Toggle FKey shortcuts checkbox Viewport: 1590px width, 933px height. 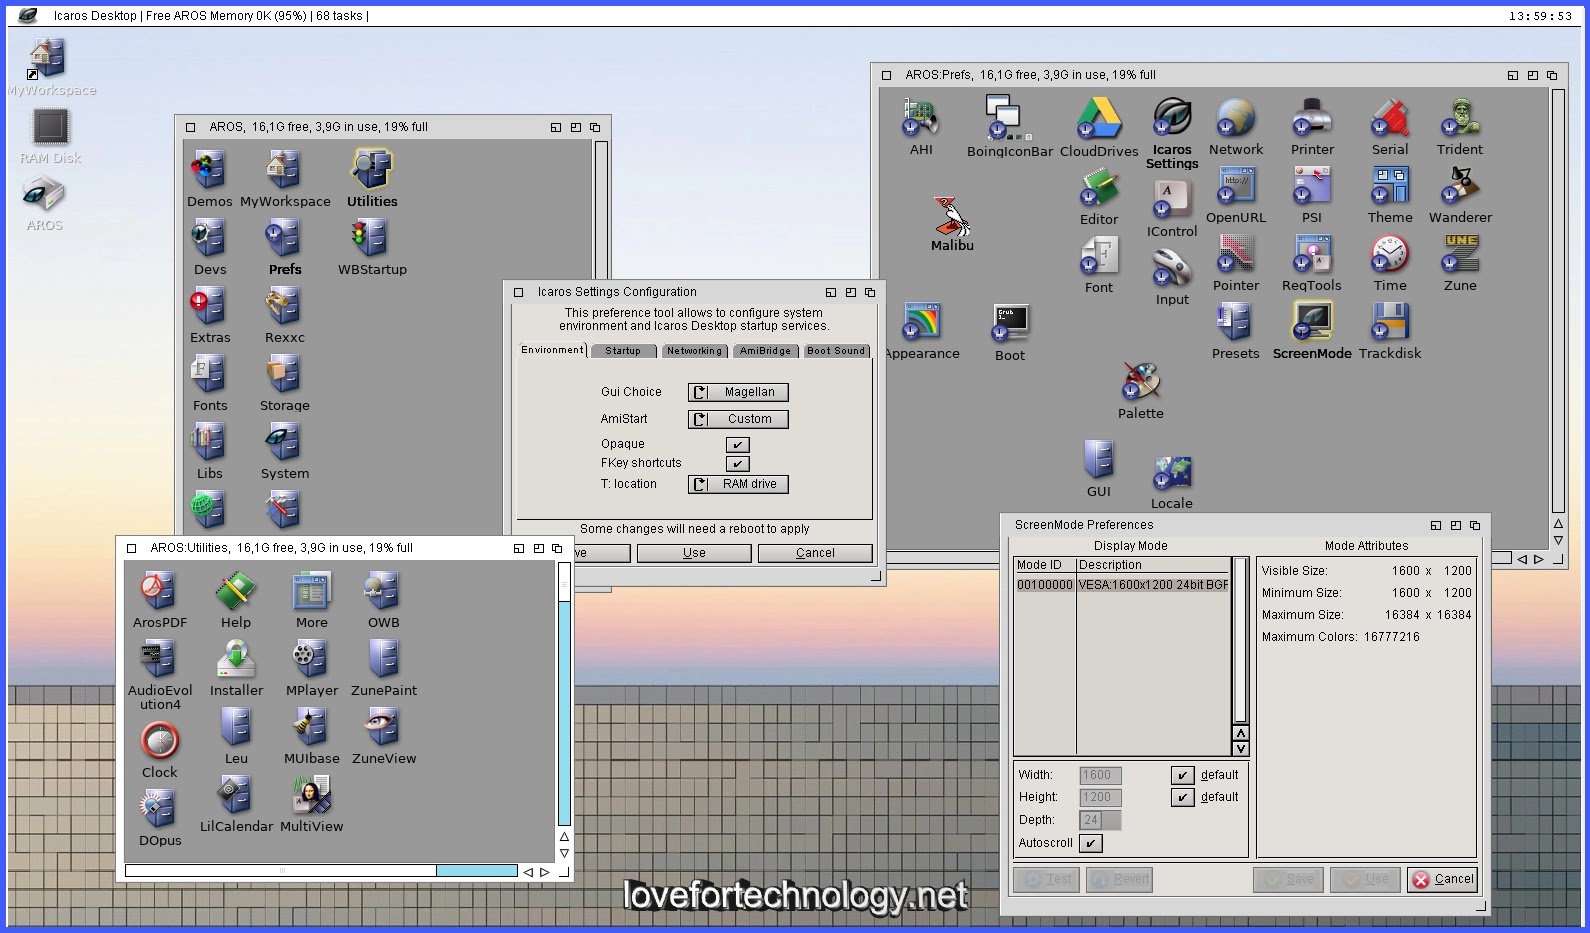pos(737,464)
